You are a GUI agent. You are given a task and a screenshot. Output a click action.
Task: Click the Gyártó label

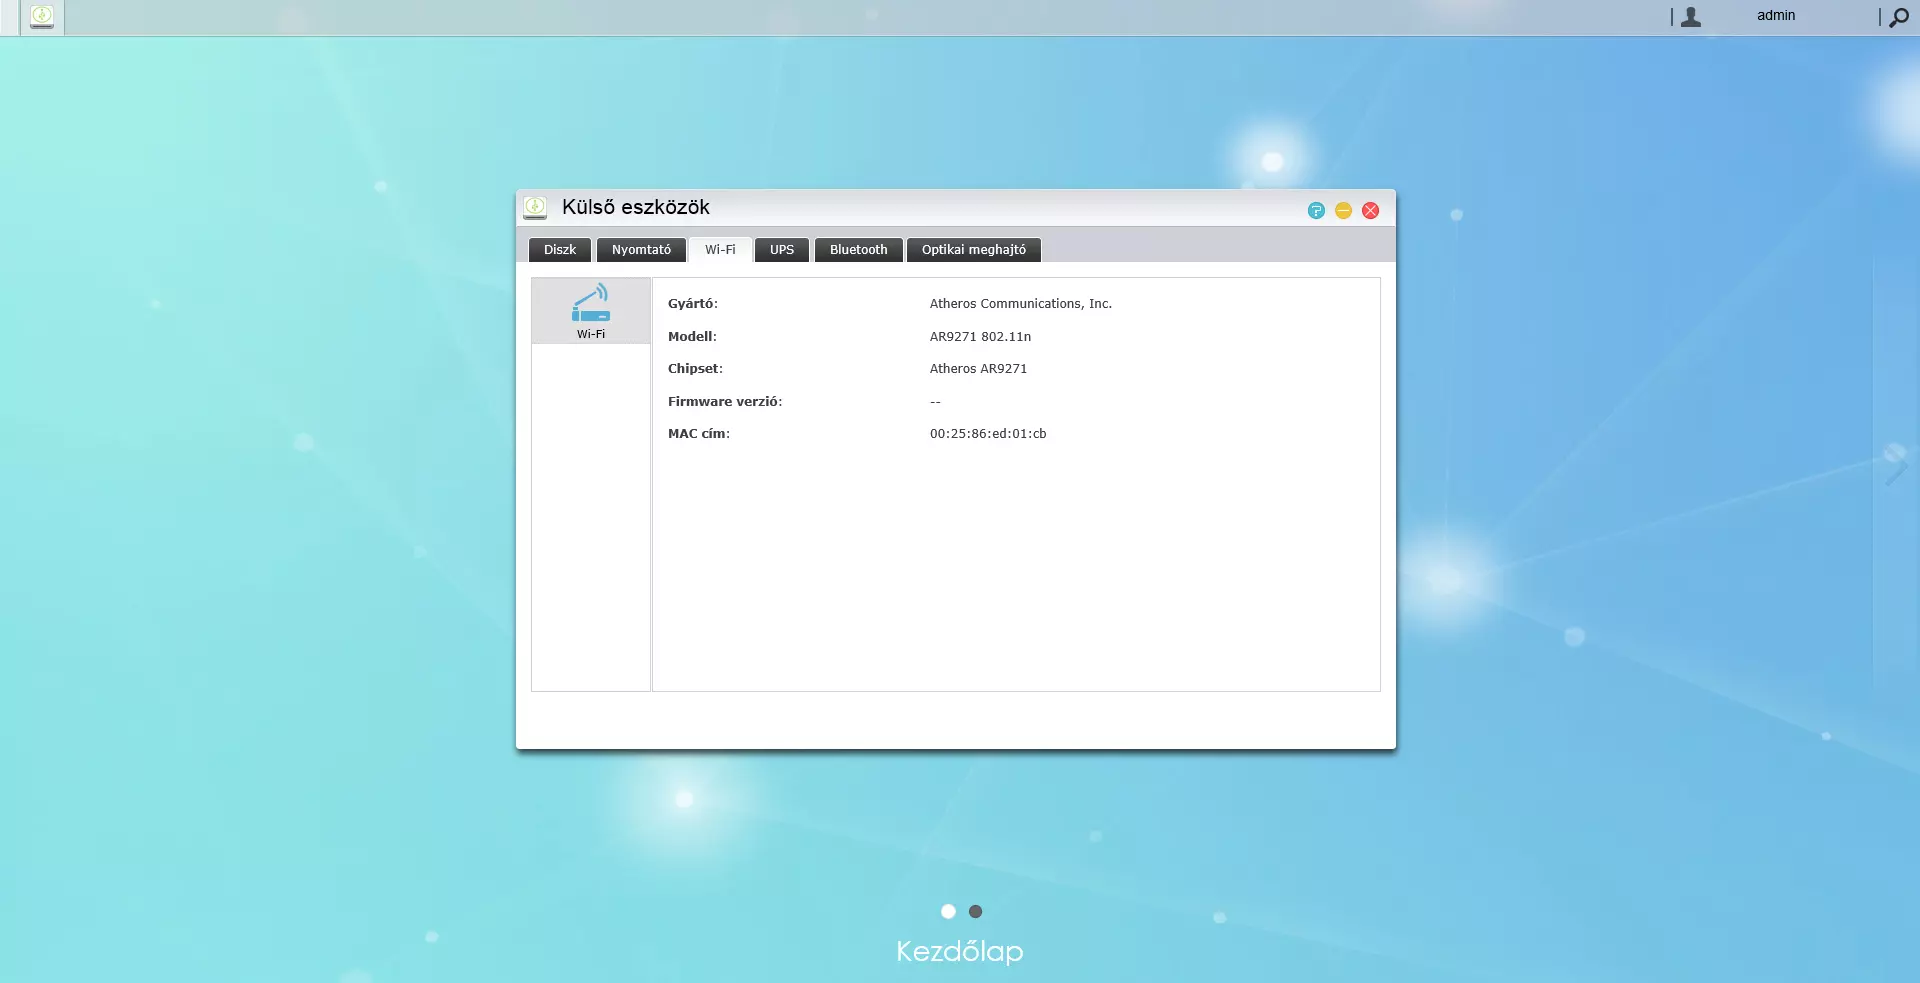point(693,304)
